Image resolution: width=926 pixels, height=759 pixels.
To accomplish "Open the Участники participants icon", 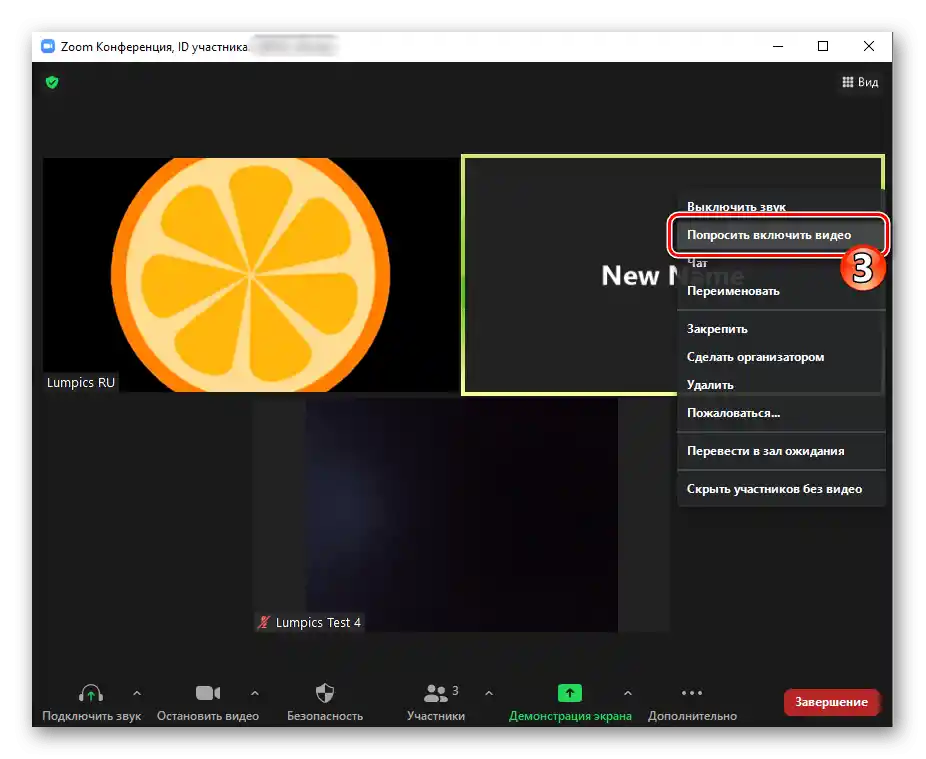I will click(x=437, y=692).
